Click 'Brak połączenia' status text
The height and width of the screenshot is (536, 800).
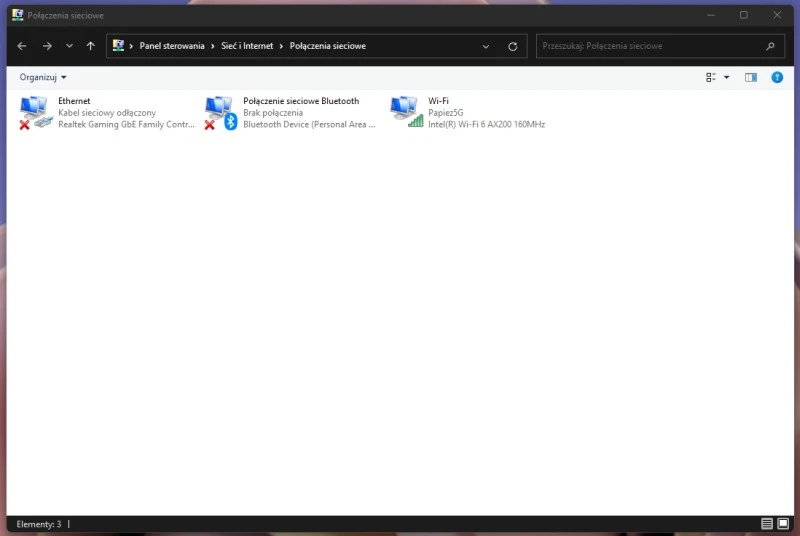point(273,113)
